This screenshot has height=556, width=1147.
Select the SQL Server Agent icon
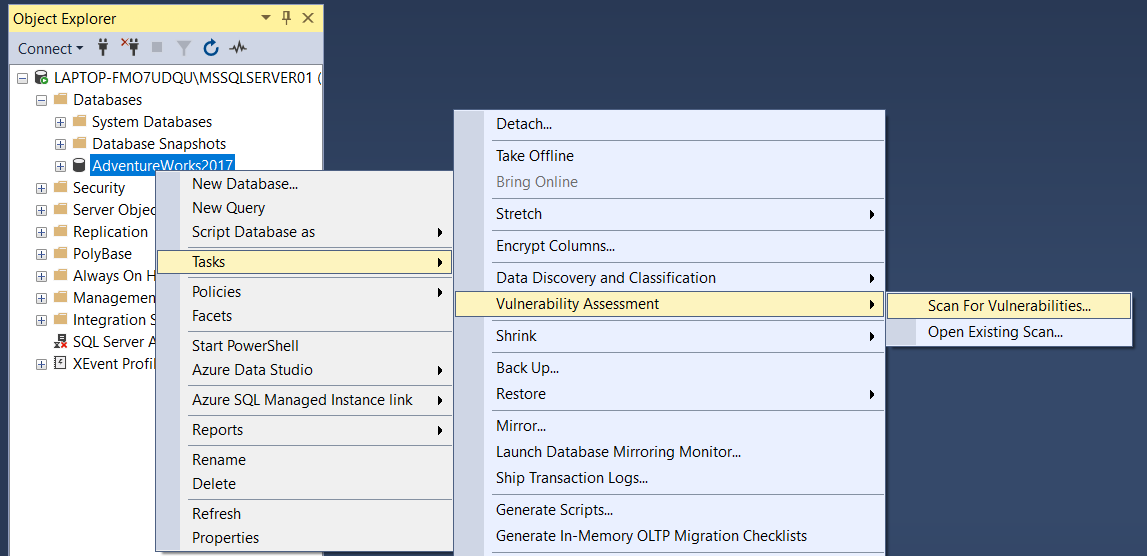[61, 342]
